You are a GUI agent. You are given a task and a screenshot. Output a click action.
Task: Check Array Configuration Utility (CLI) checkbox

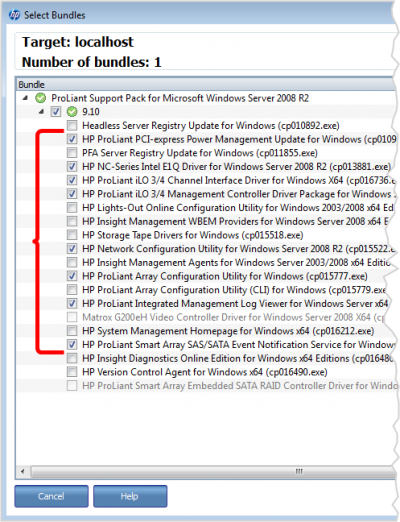pyautogui.click(x=72, y=289)
